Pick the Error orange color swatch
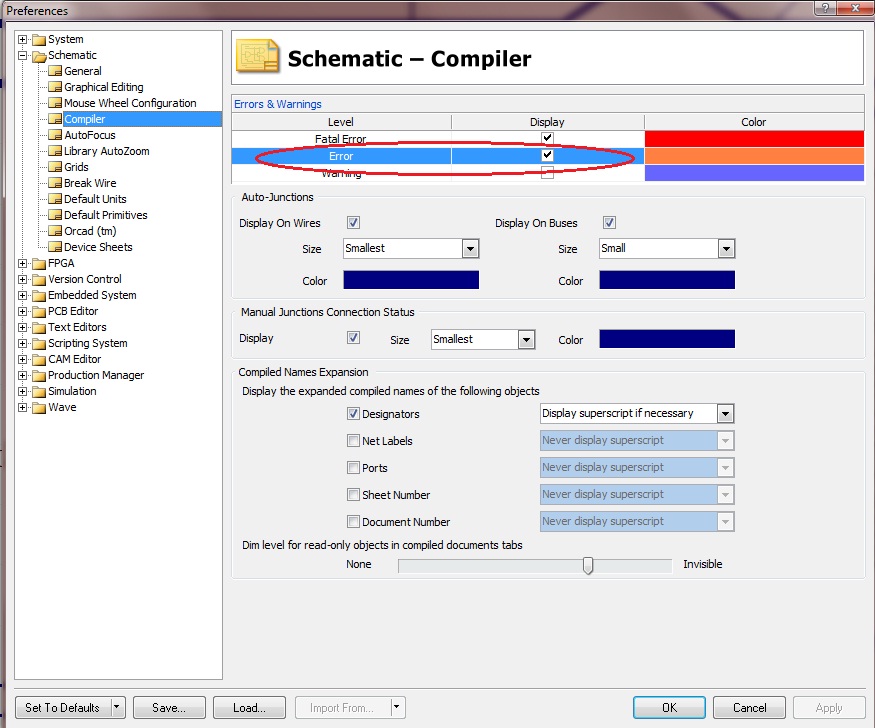875x728 pixels. pos(754,156)
